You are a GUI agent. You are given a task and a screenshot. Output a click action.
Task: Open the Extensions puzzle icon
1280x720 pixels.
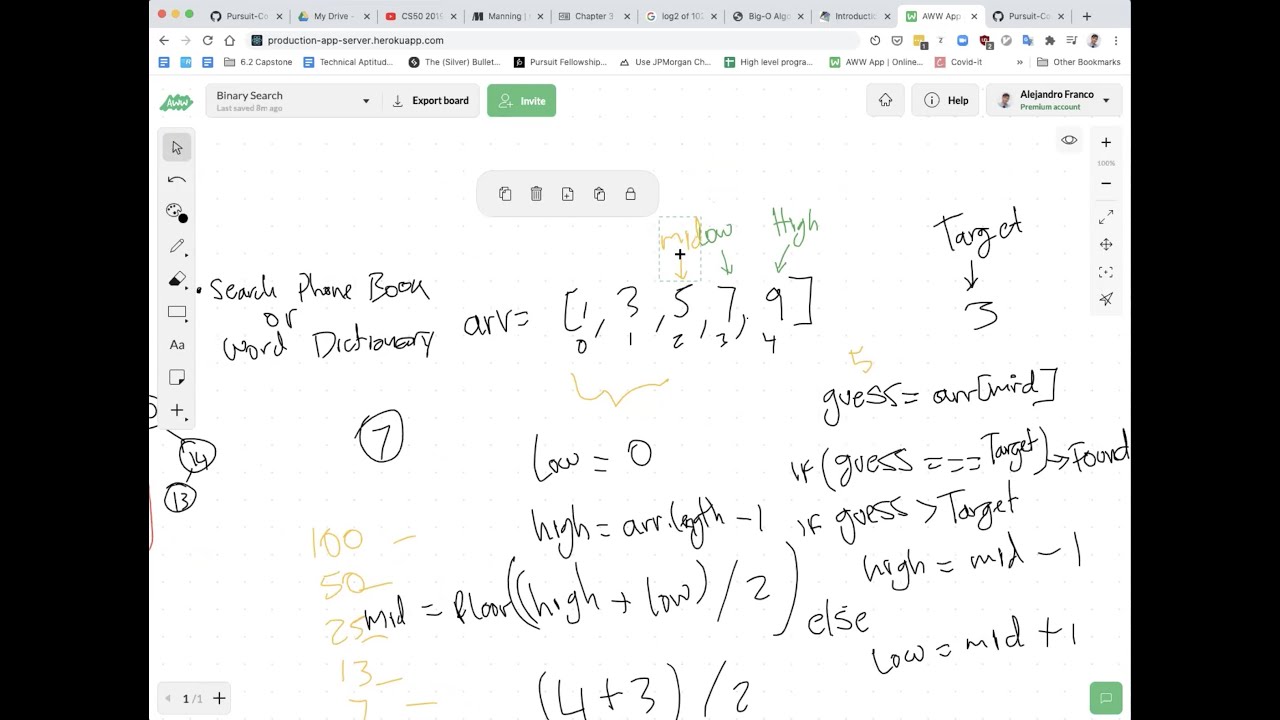point(1049,40)
